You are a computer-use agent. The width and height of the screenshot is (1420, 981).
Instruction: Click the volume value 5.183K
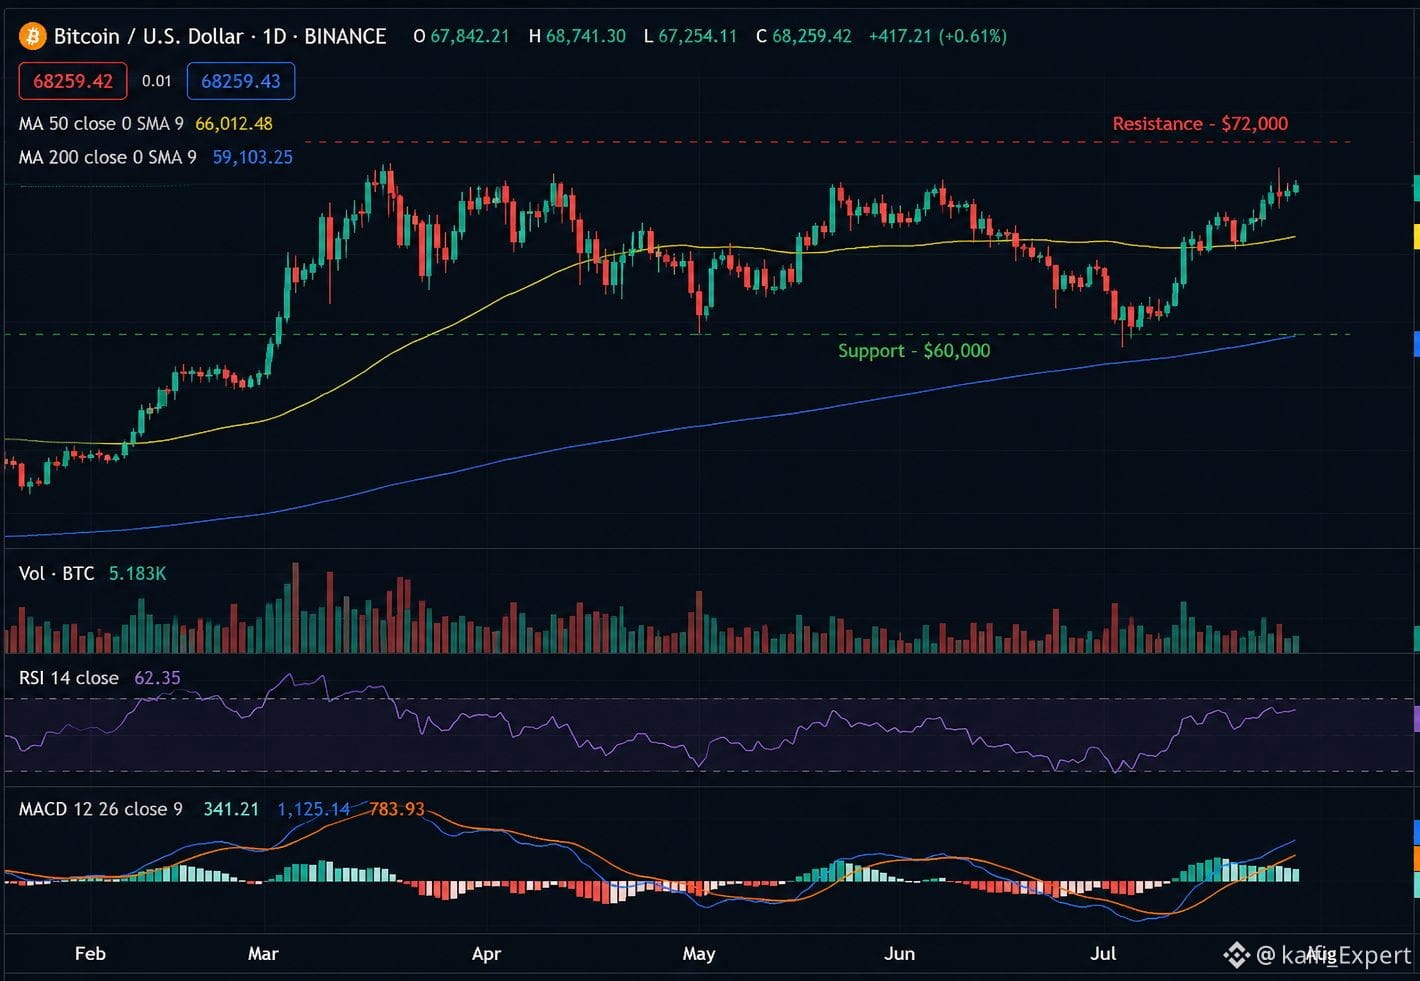[x=138, y=574]
